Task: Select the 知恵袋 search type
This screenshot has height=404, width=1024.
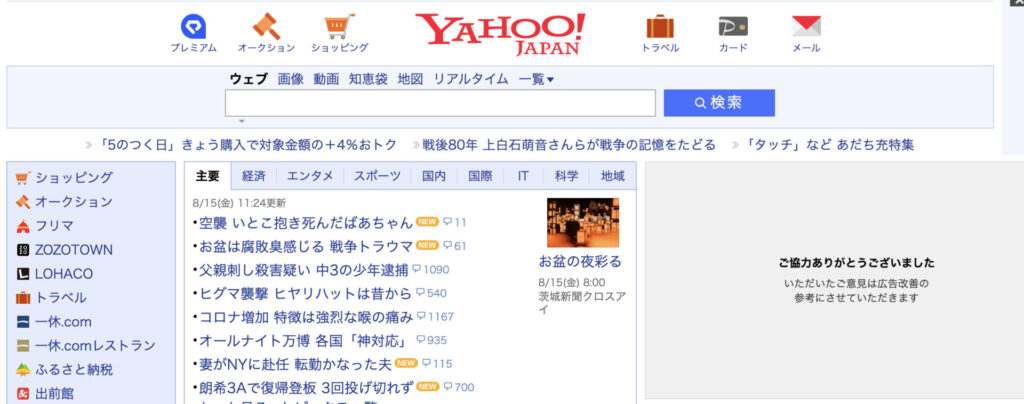Action: [x=368, y=79]
